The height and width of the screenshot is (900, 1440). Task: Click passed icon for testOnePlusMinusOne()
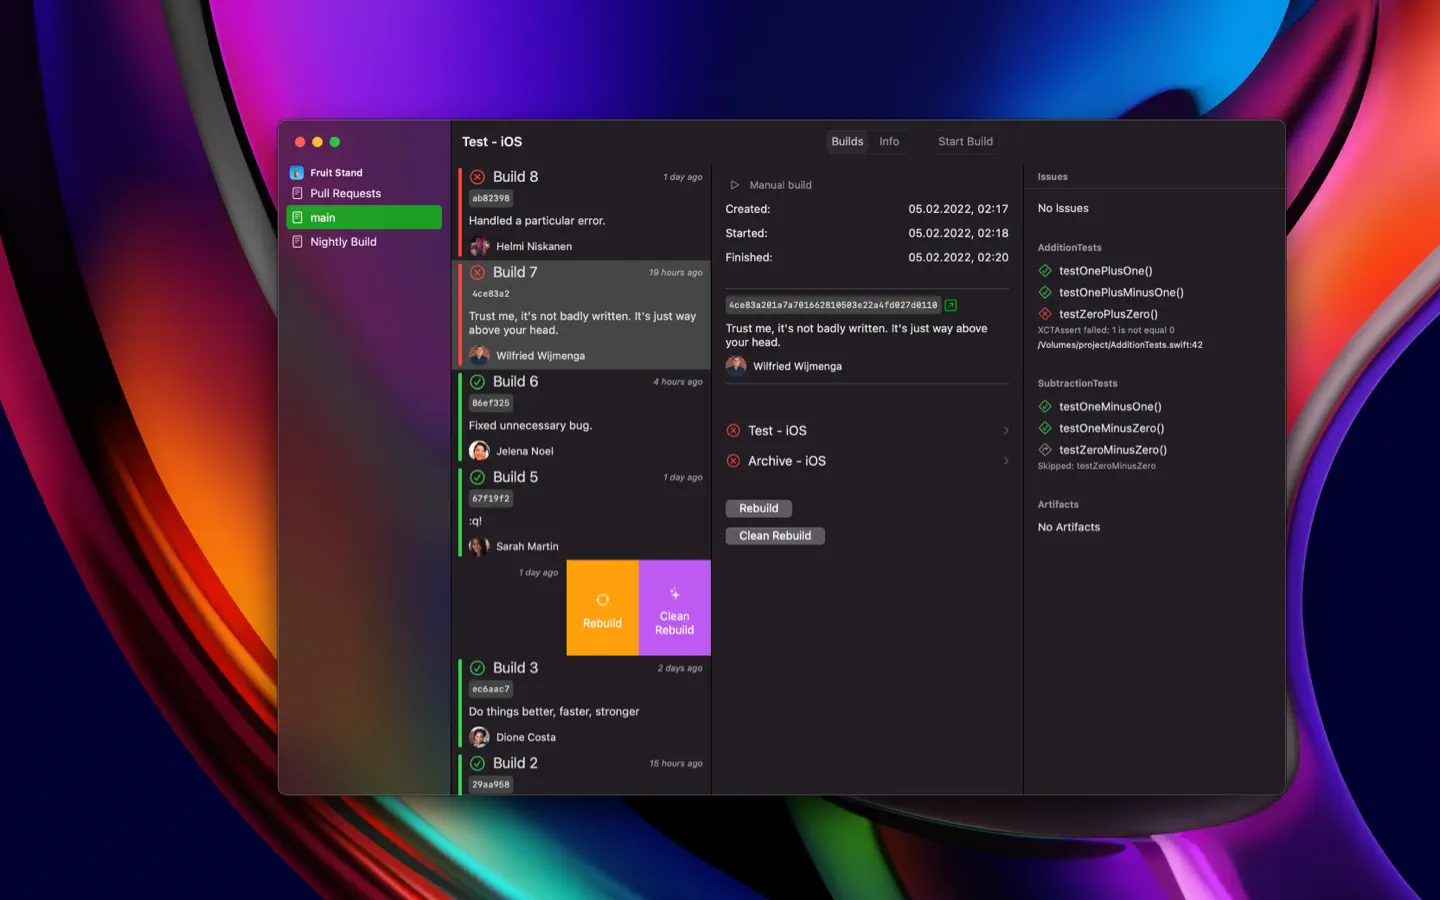tap(1045, 292)
